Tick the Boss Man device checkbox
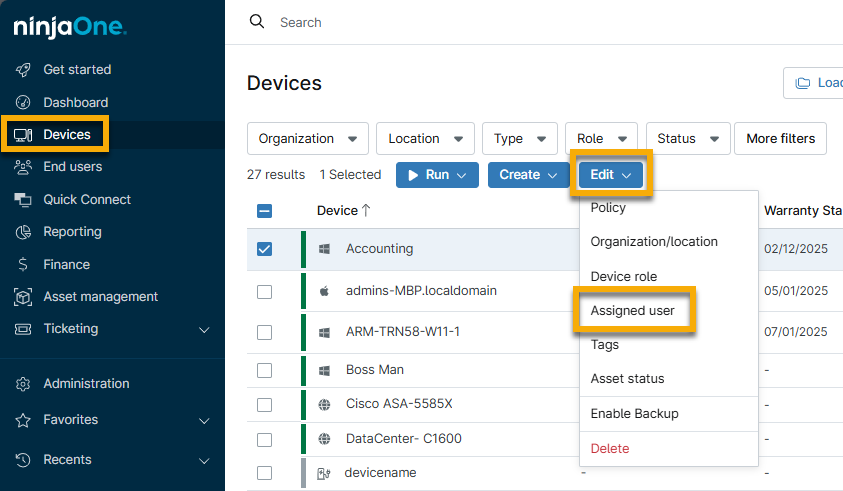 point(265,370)
